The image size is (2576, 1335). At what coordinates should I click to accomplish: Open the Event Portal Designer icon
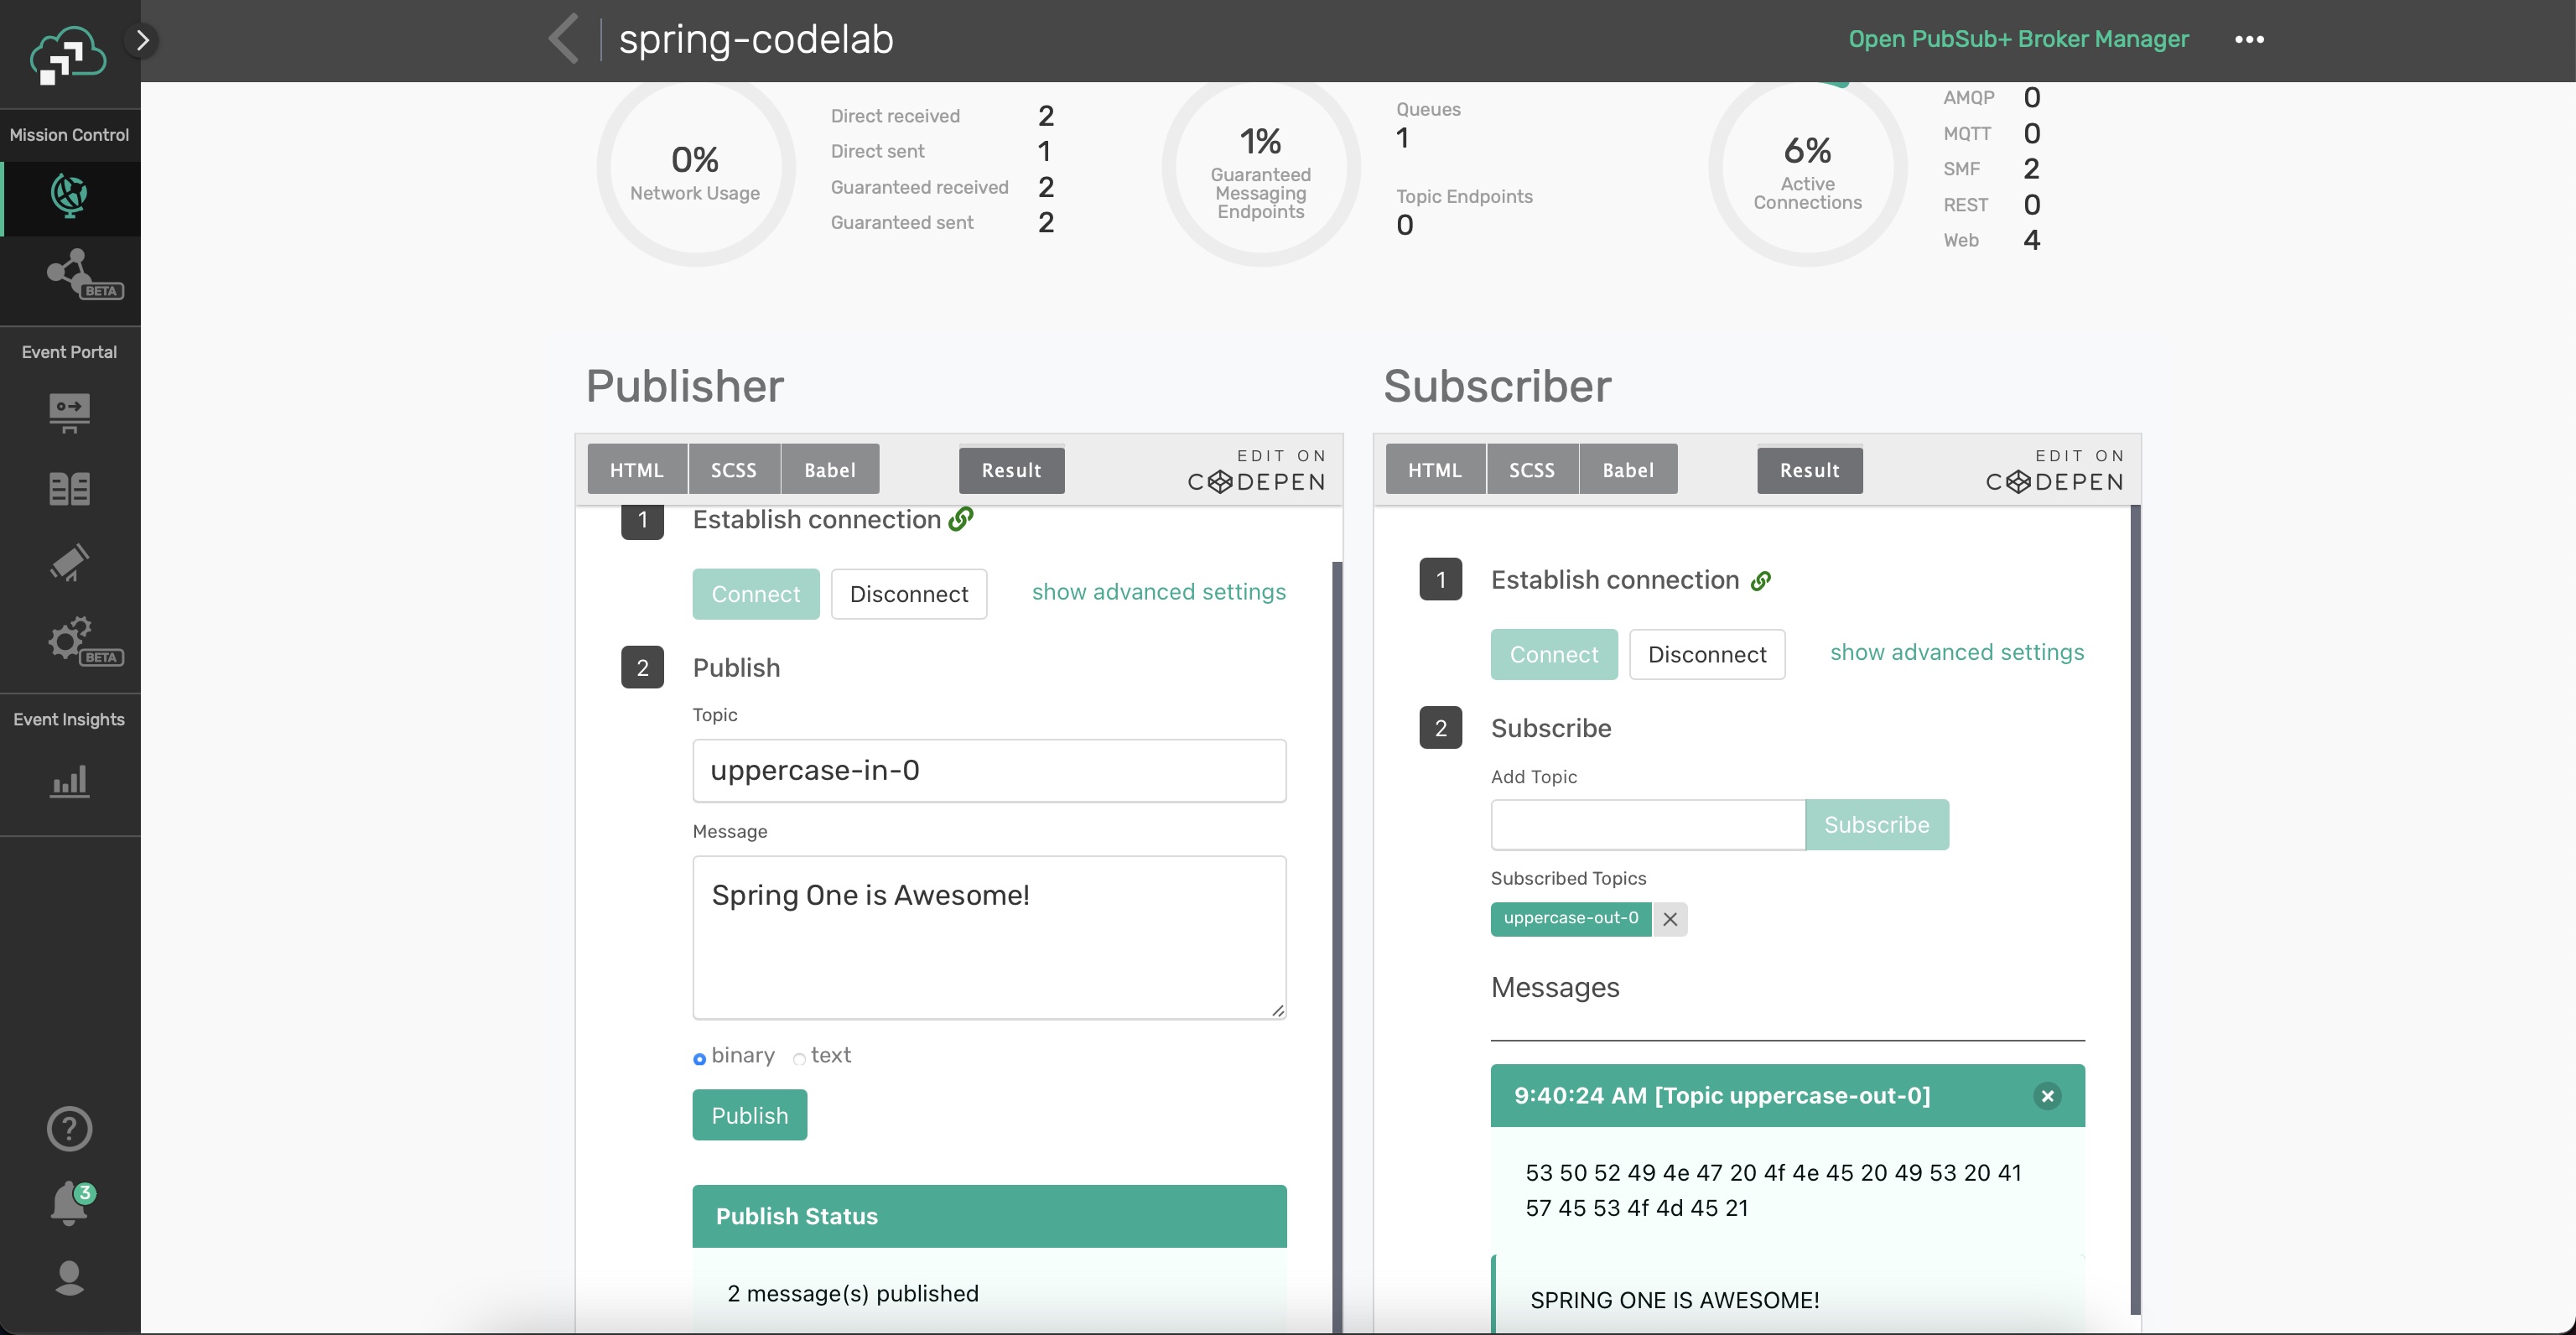[69, 412]
